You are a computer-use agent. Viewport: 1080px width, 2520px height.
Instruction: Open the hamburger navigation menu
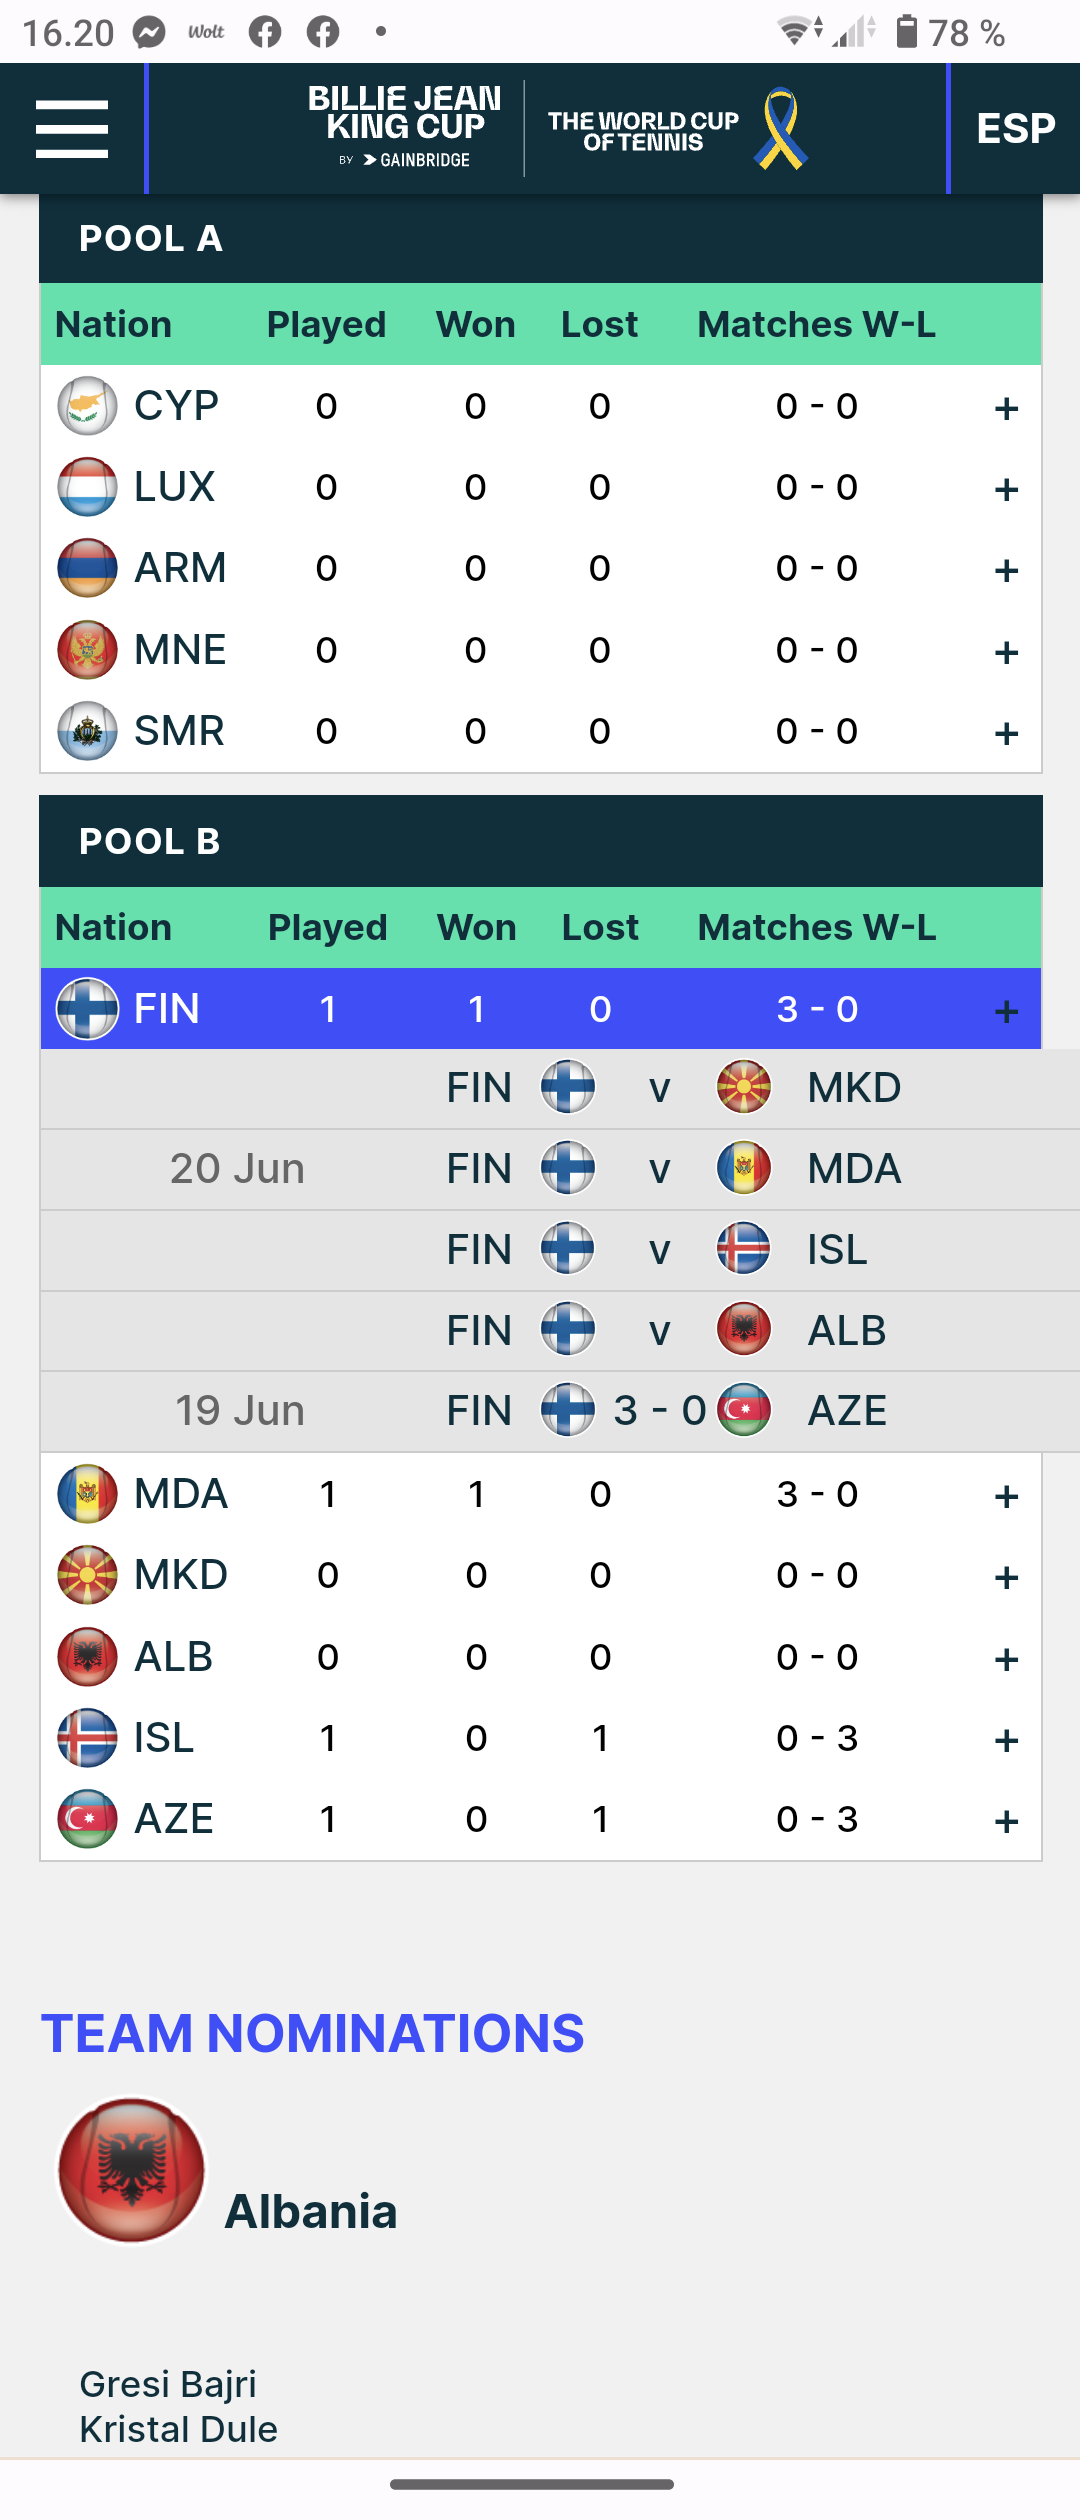(x=72, y=129)
